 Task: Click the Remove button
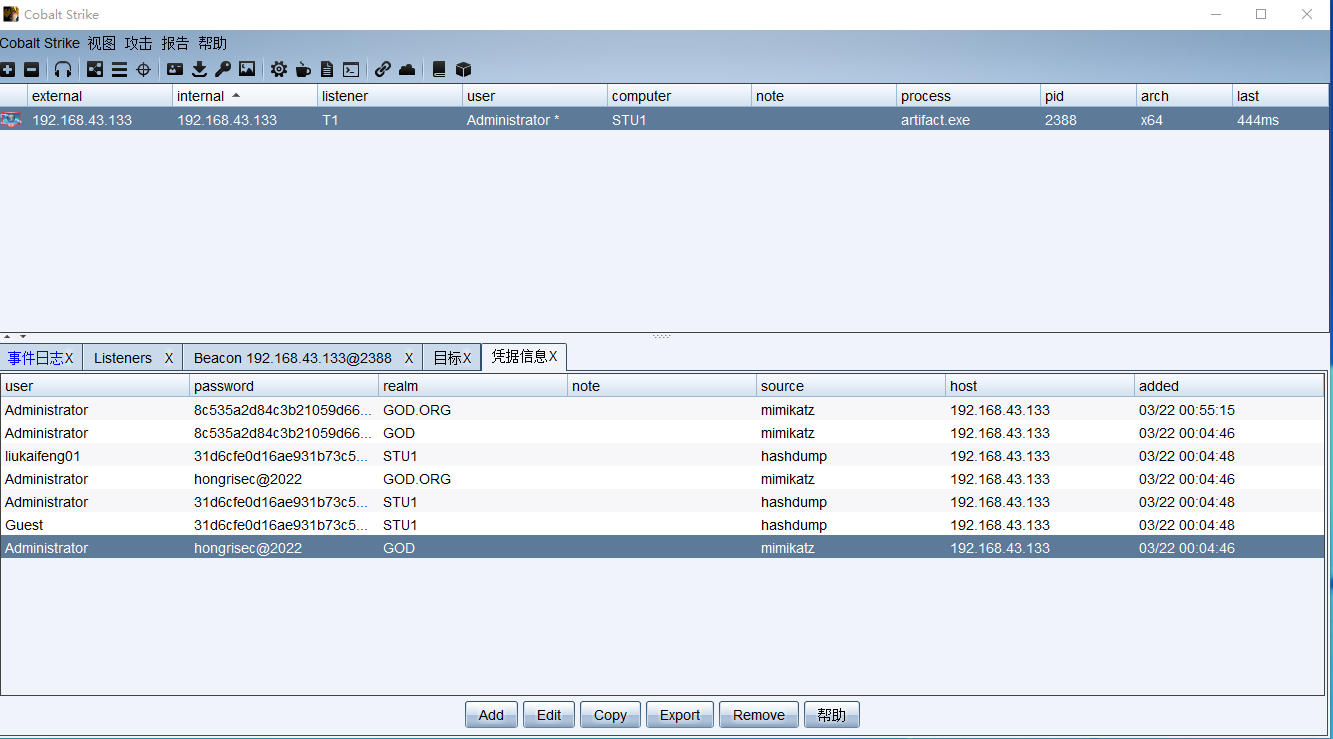click(x=759, y=714)
